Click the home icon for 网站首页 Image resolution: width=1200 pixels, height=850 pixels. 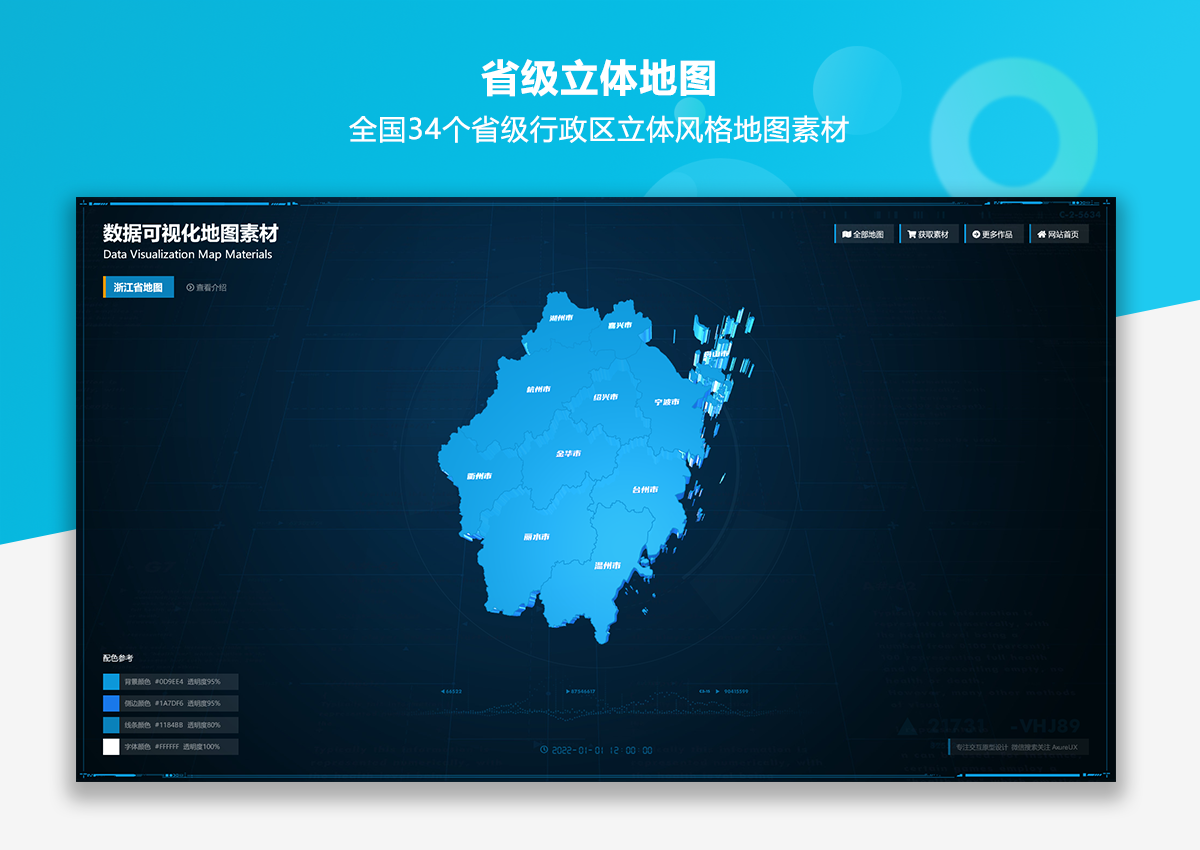coord(1041,235)
